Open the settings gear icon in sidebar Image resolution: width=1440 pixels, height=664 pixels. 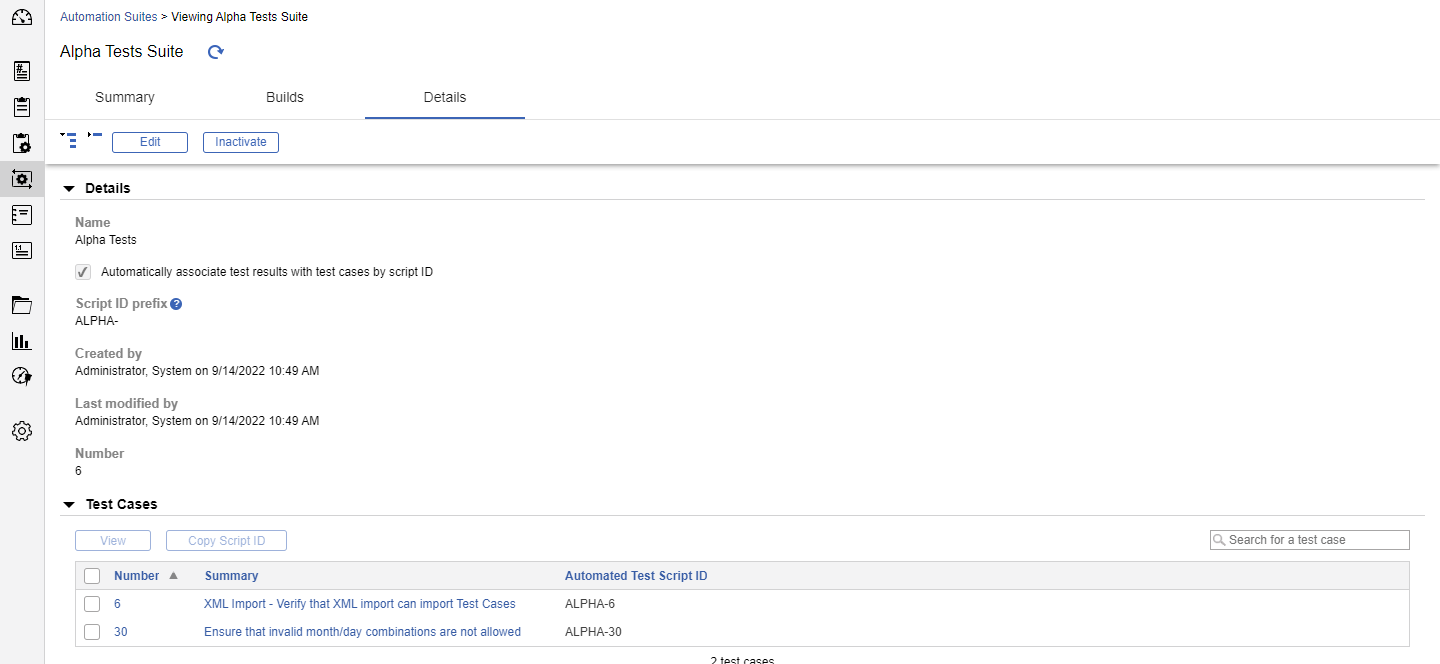point(22,431)
